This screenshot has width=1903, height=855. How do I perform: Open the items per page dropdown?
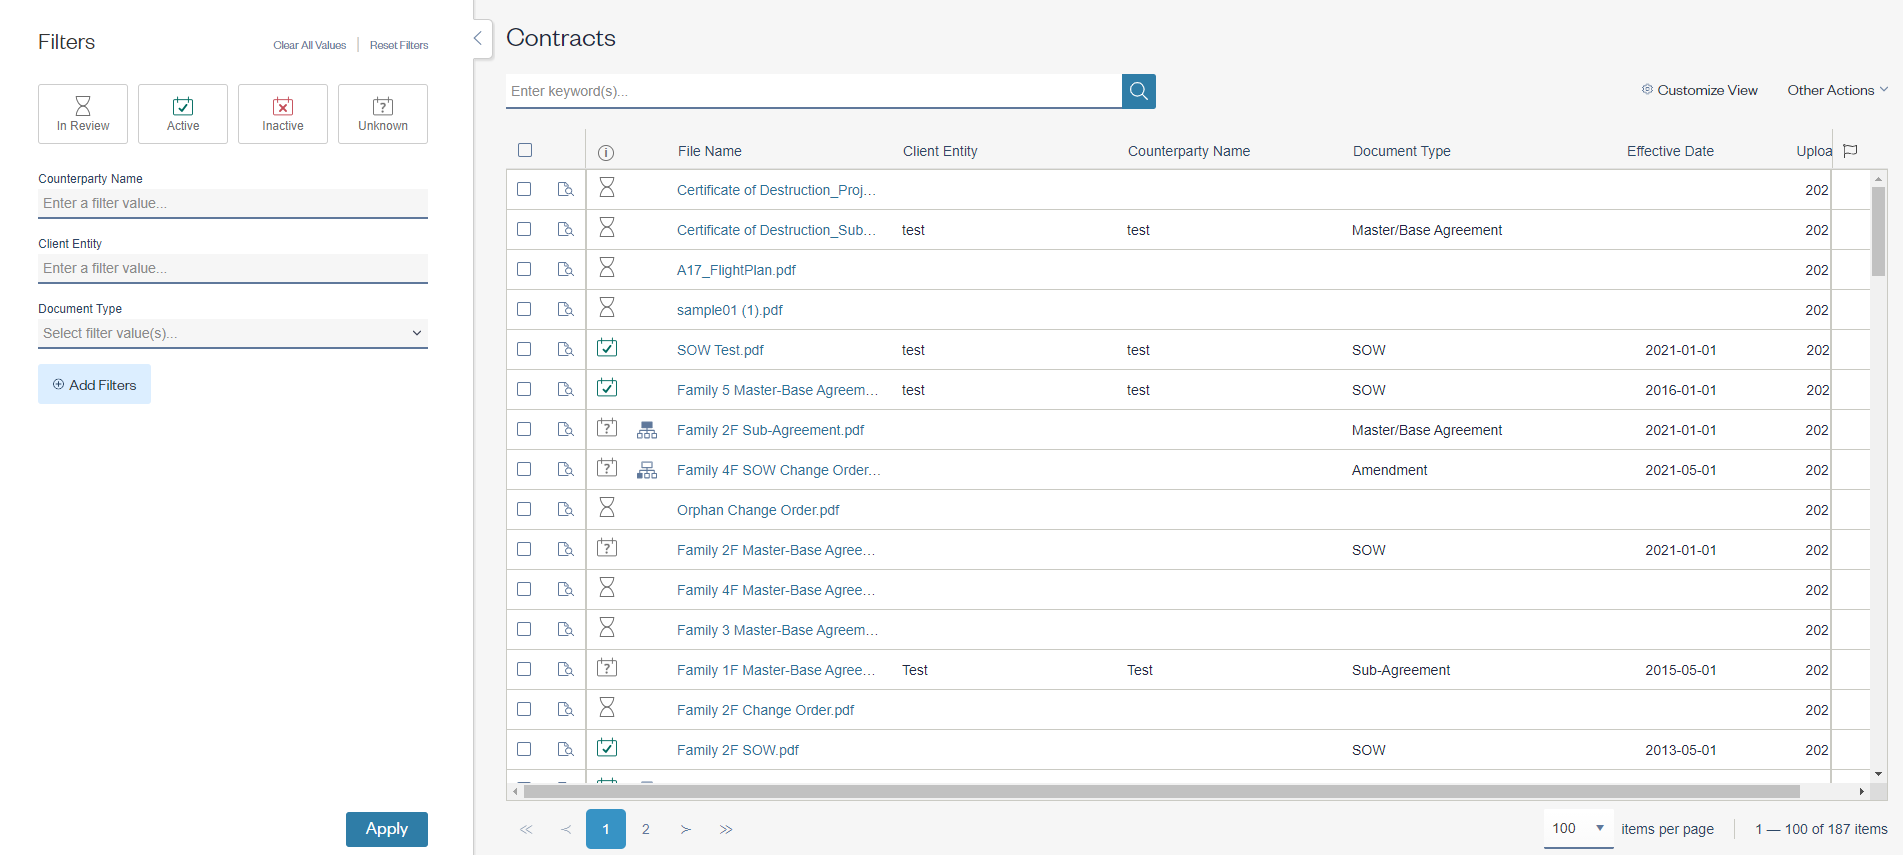point(1578,829)
